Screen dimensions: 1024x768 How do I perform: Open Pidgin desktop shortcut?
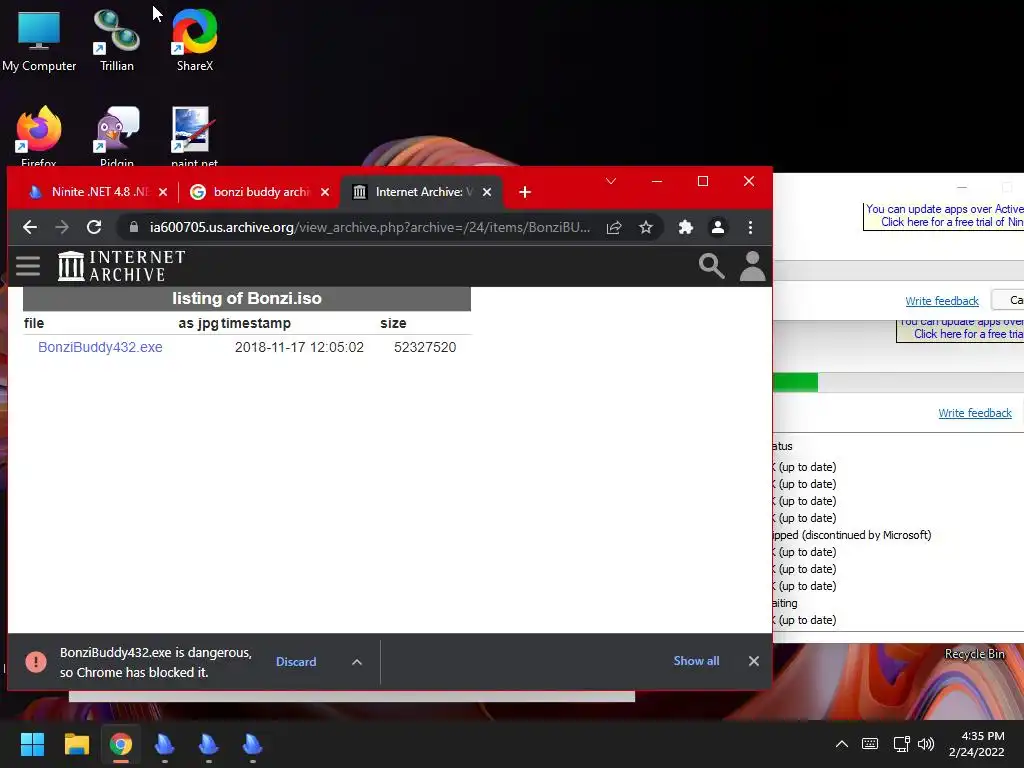coord(116,136)
